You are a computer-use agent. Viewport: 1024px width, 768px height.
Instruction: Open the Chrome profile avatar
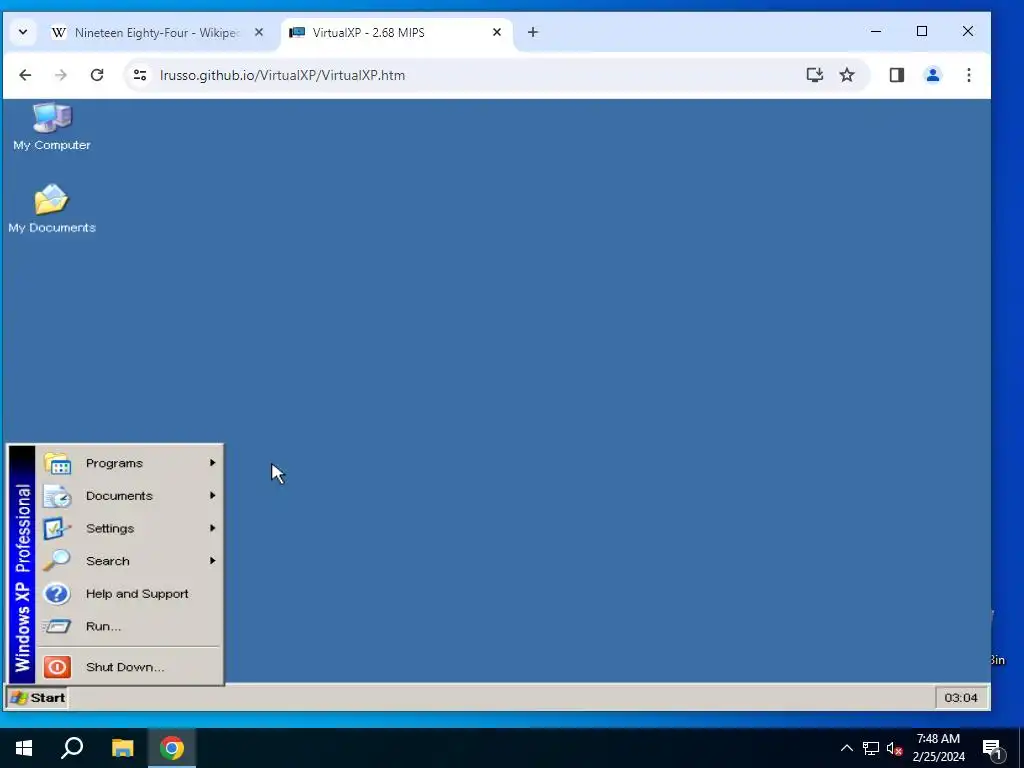(933, 75)
